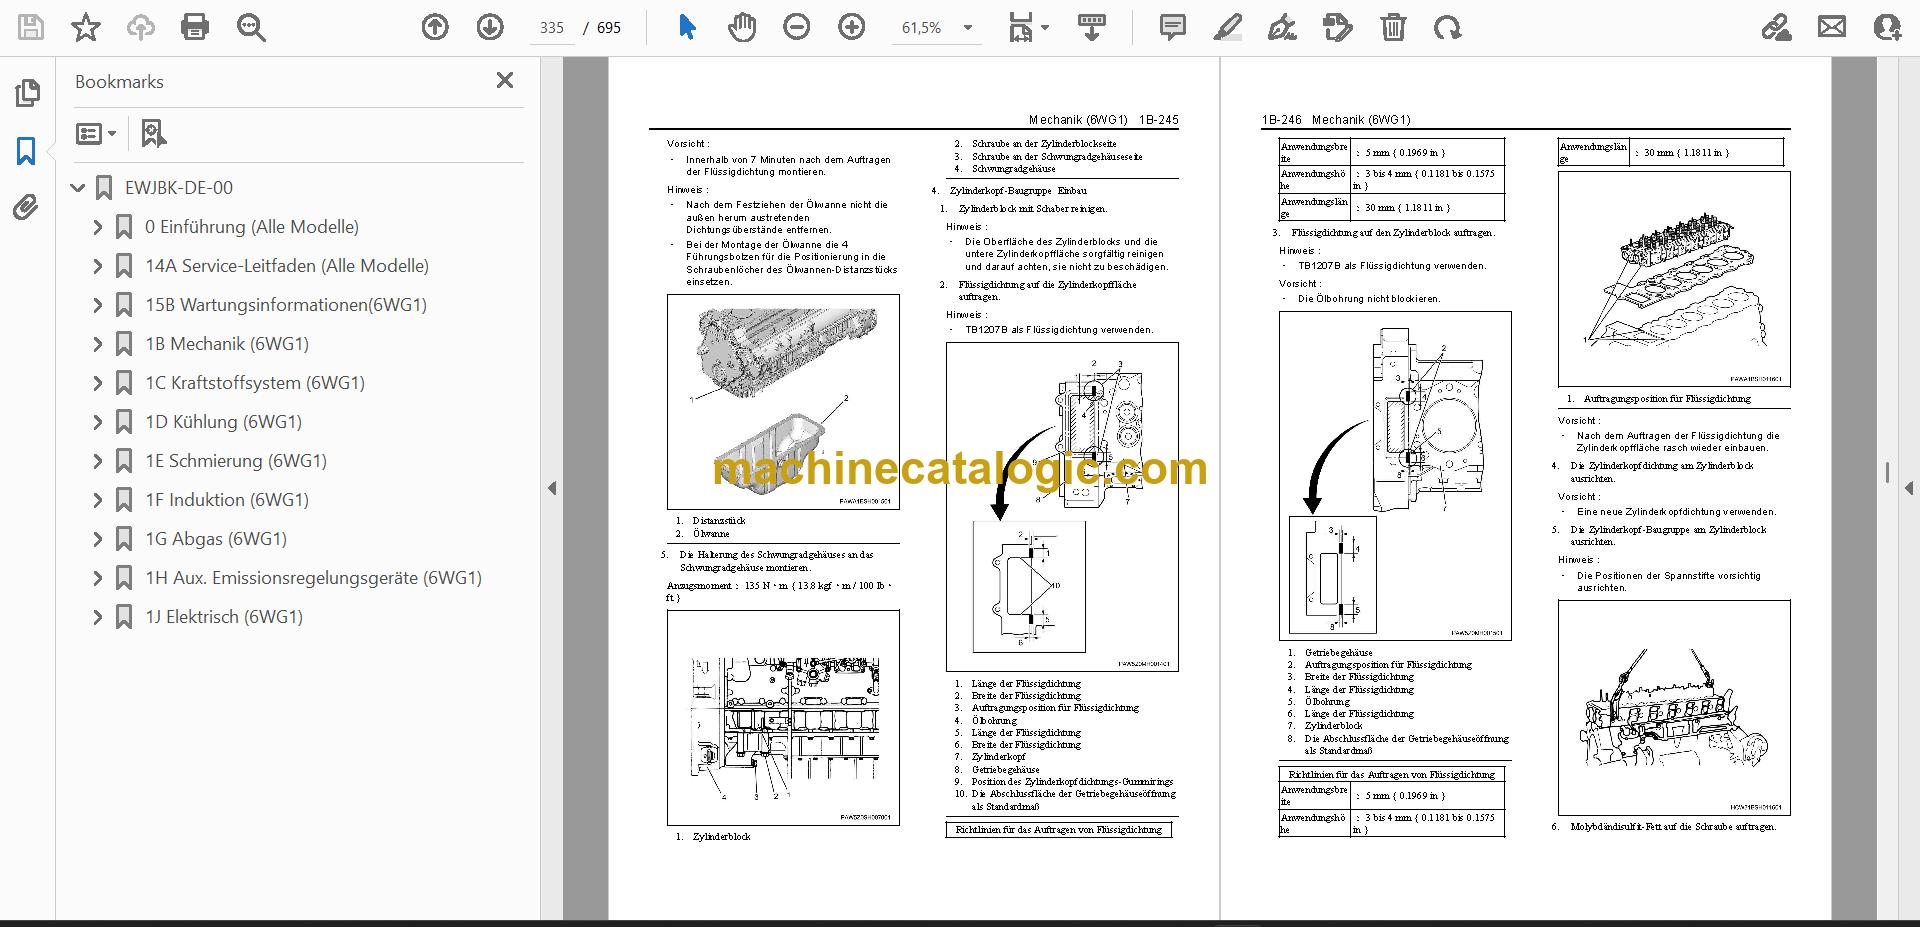Click the delete trash icon
This screenshot has height=927, width=1920.
(x=1393, y=27)
